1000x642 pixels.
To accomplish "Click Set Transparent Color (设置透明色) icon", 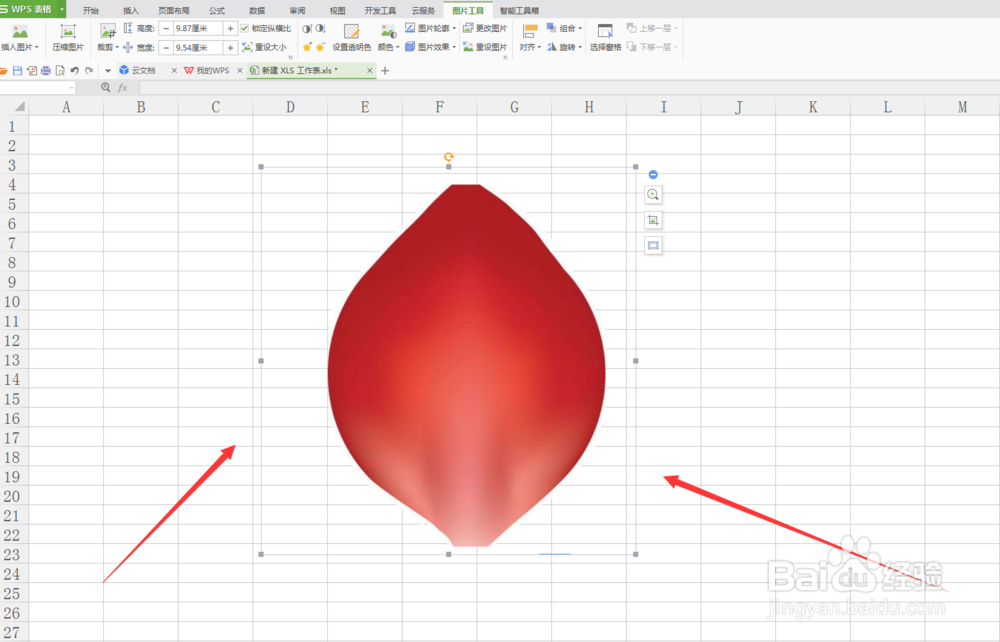I will [351, 32].
